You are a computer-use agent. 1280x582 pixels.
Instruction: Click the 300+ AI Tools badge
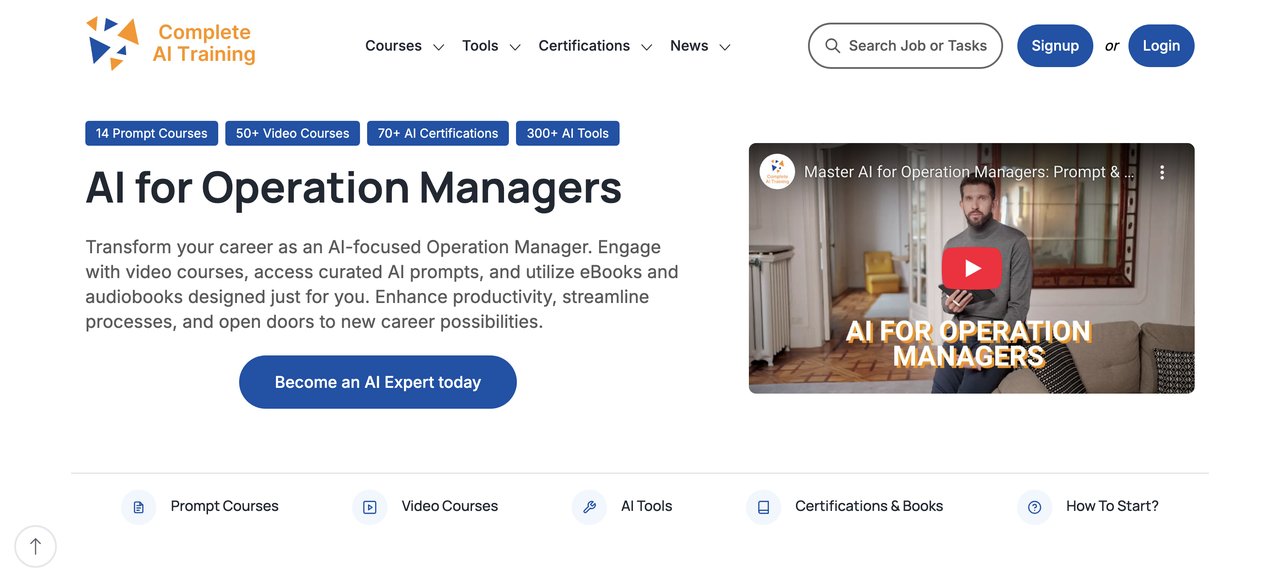coord(568,133)
